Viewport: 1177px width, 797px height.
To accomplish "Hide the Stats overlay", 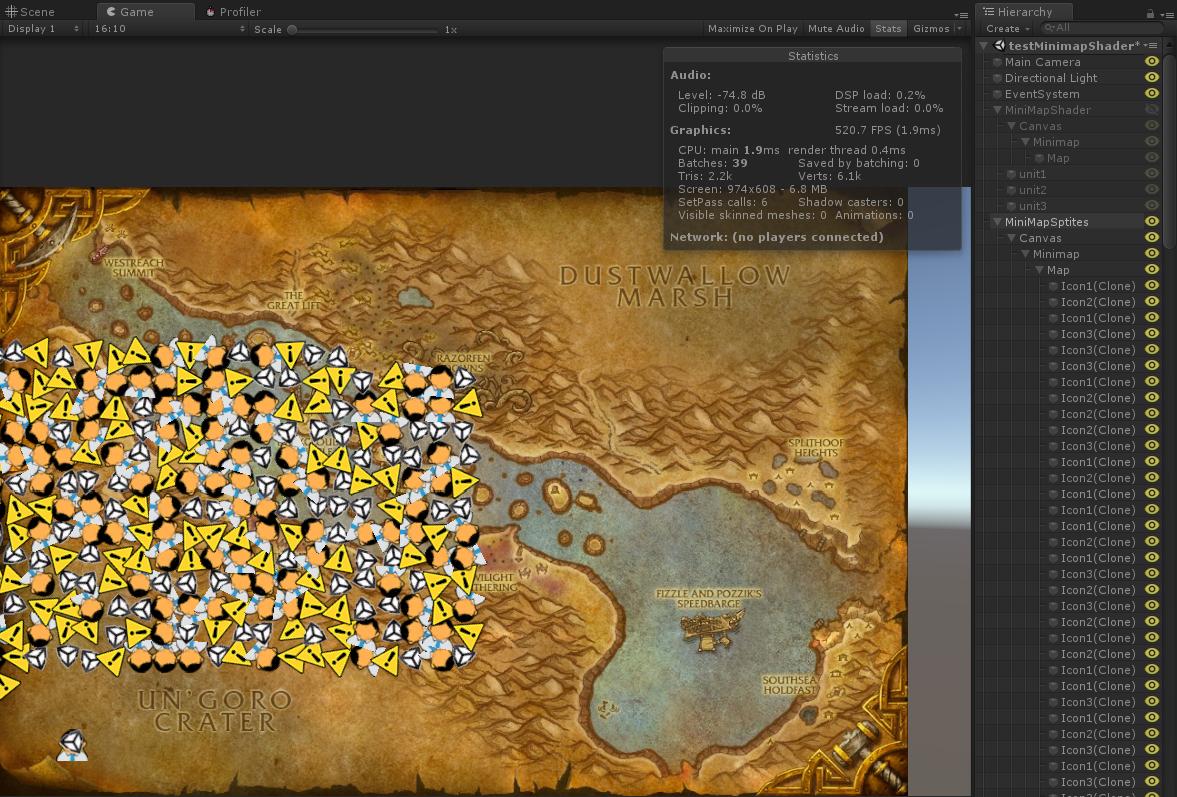I will click(x=888, y=29).
